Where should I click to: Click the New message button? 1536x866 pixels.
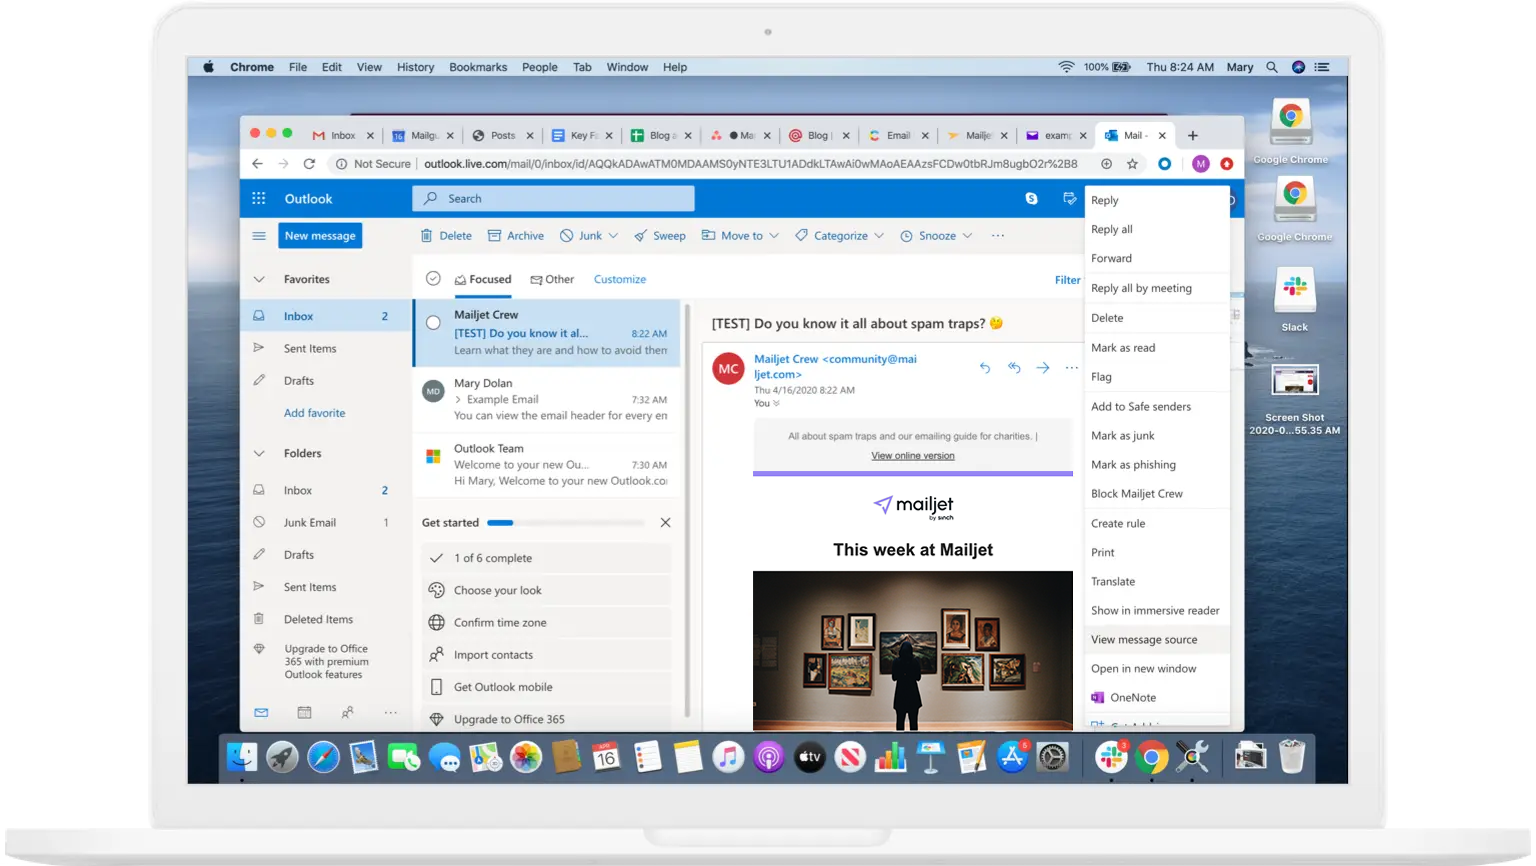click(320, 236)
